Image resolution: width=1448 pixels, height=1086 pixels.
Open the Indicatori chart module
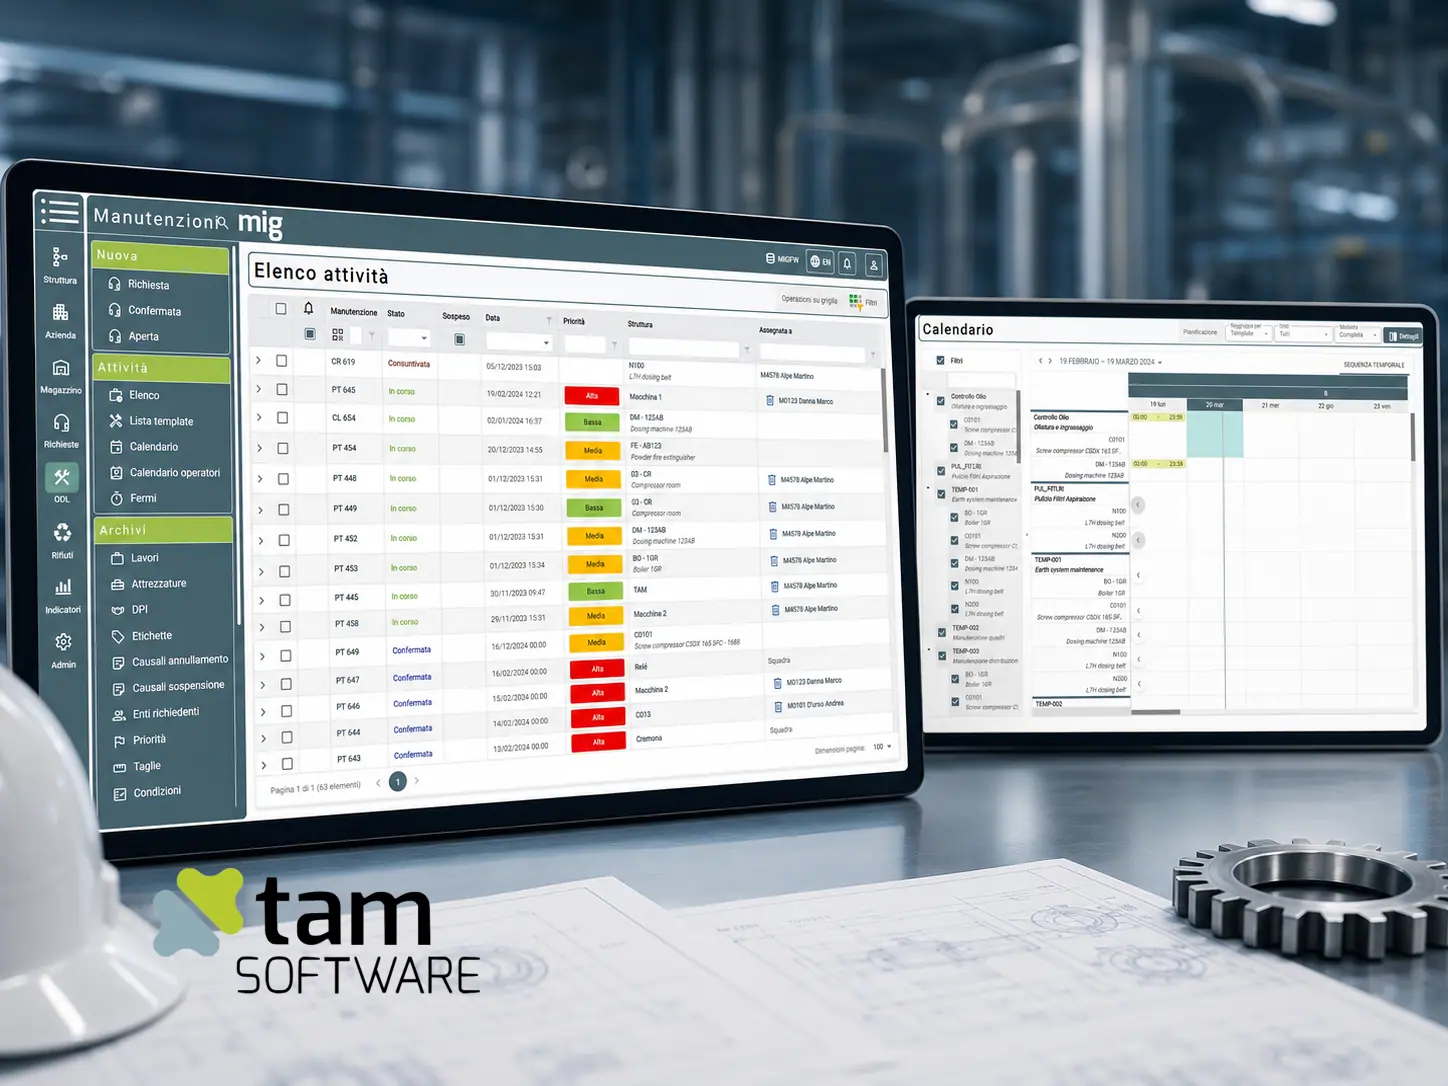coord(63,595)
